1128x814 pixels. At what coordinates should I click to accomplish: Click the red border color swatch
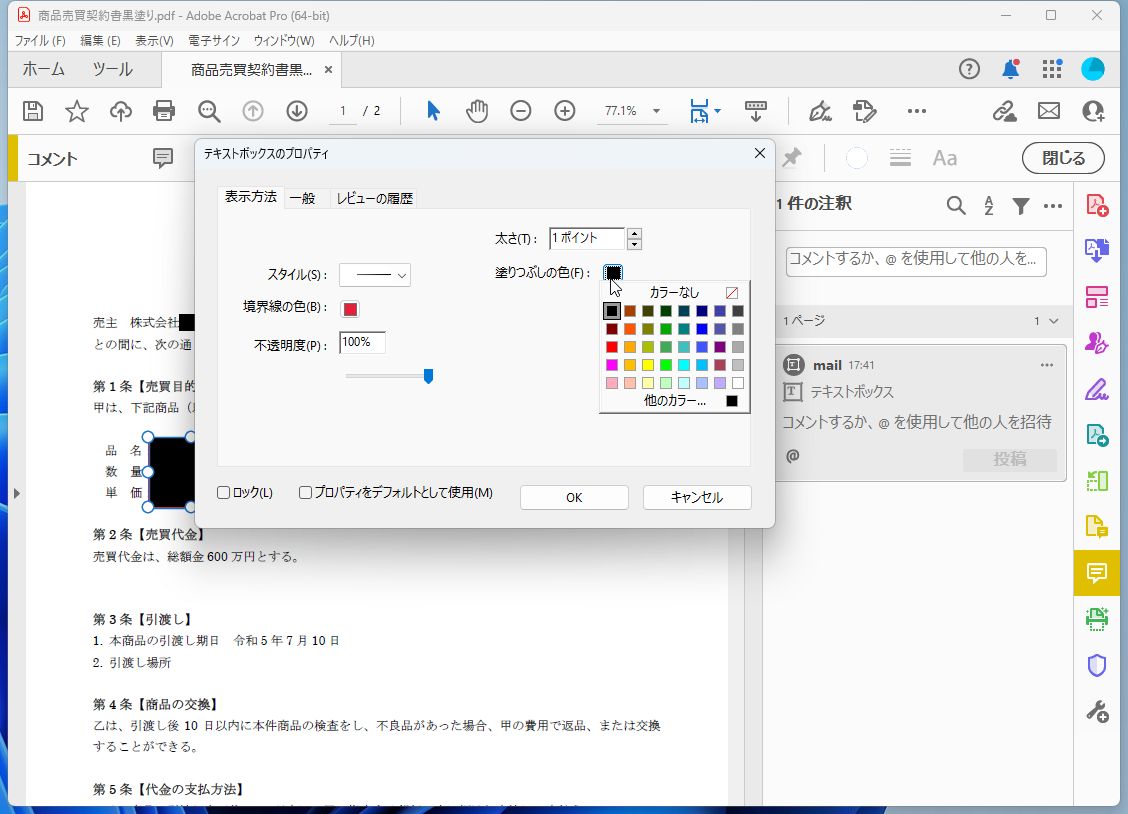coord(350,309)
